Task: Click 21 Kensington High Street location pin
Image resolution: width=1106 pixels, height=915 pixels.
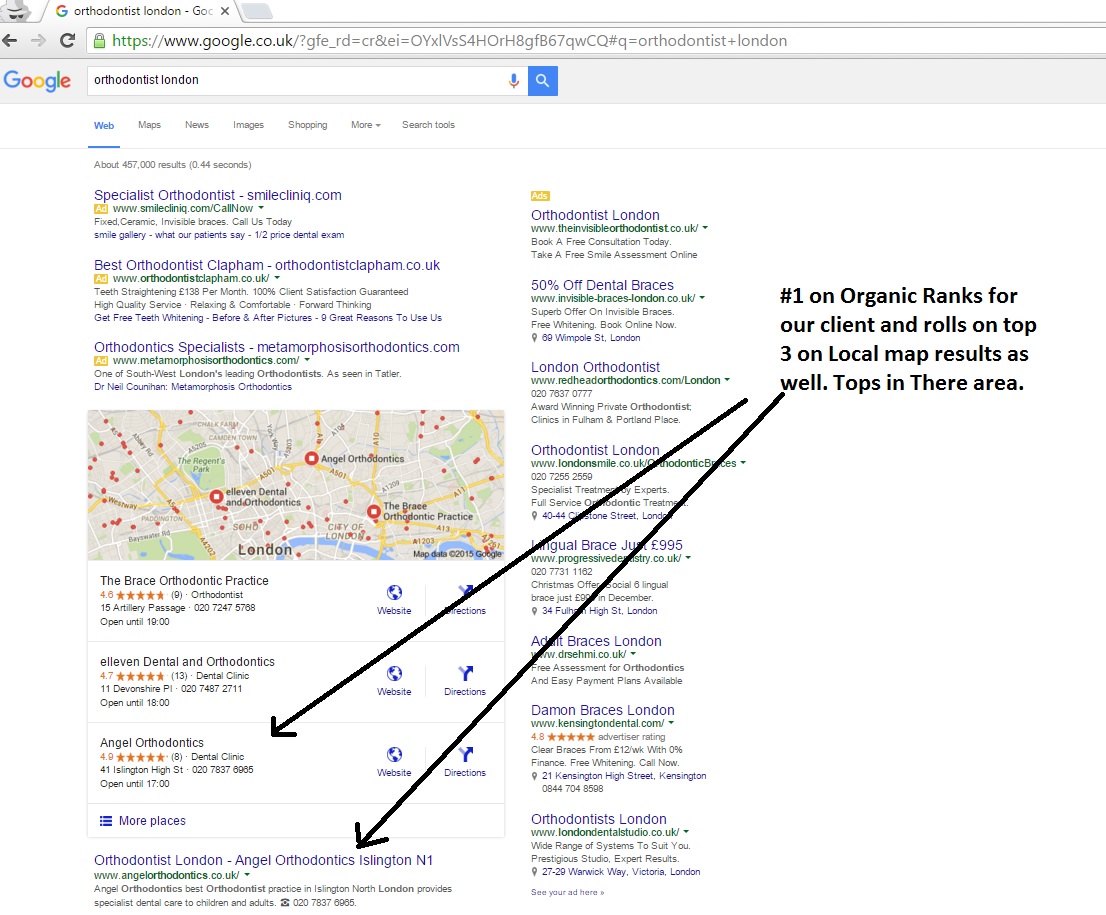Action: [534, 776]
